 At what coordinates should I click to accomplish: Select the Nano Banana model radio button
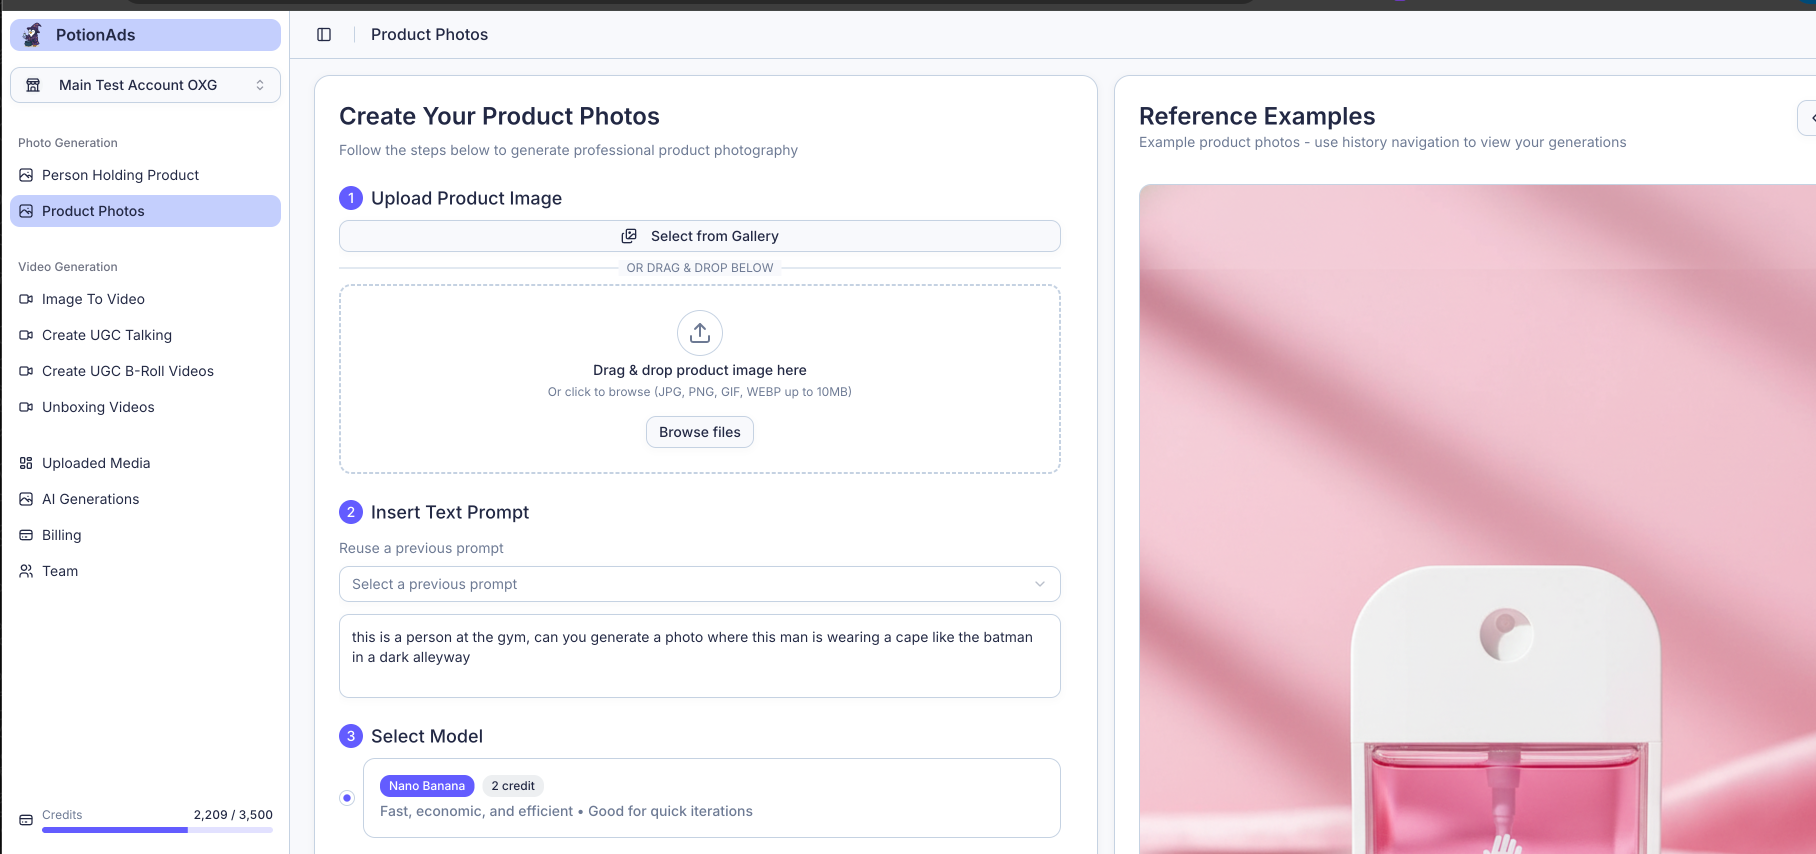pos(347,798)
